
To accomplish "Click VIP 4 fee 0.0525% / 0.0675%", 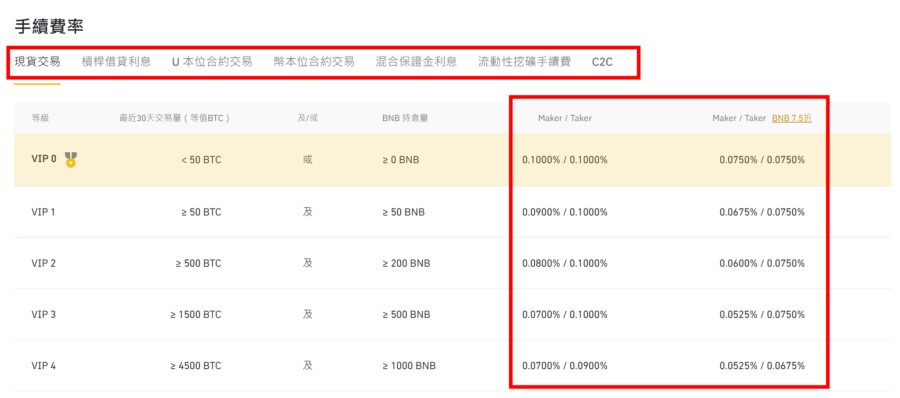I will (x=762, y=365).
